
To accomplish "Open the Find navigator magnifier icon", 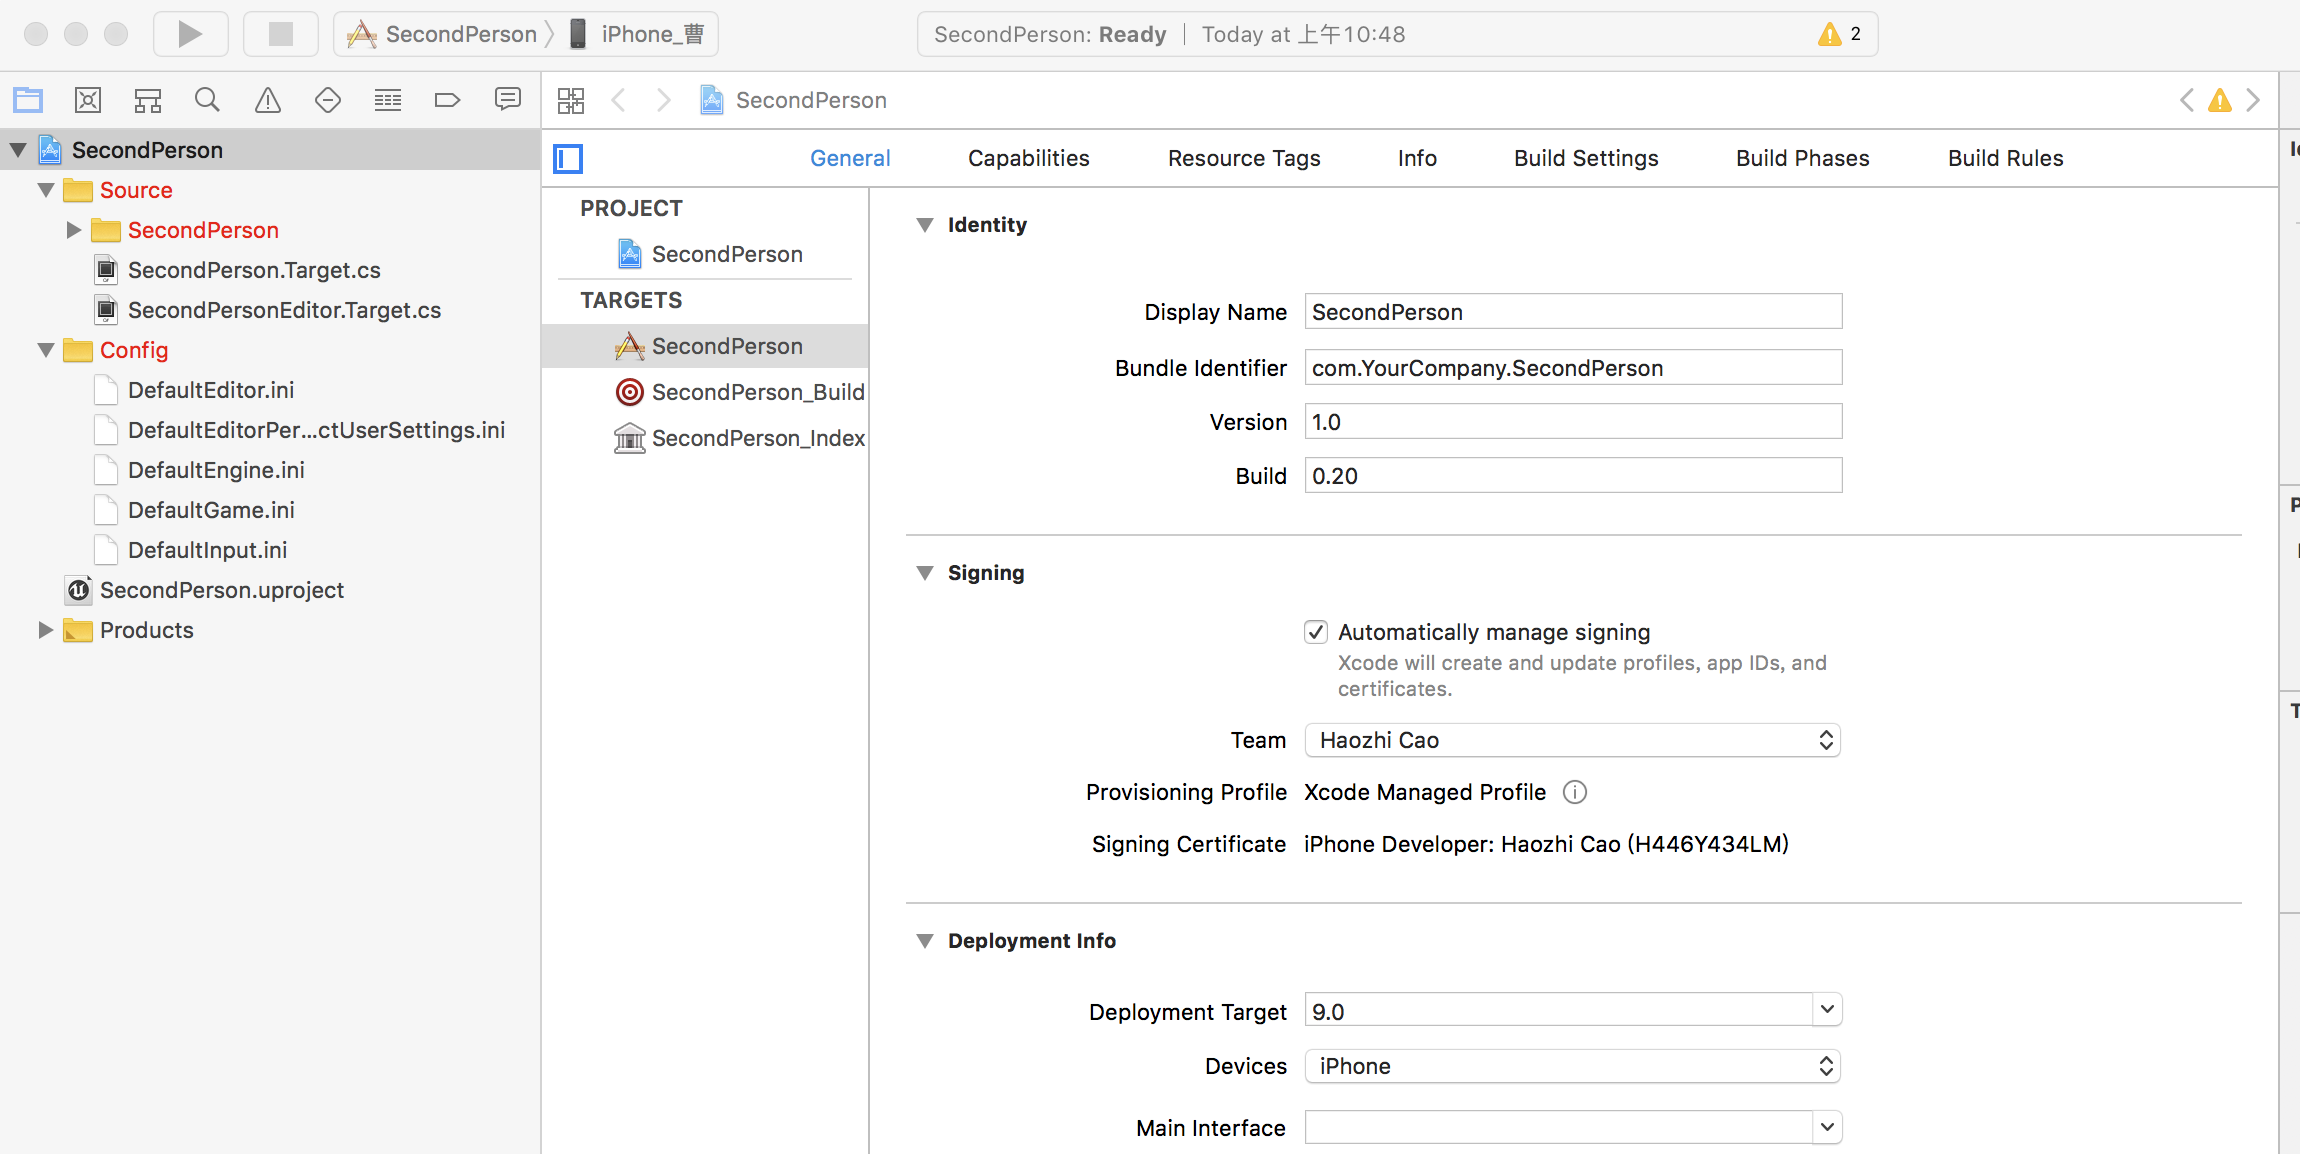I will point(207,100).
